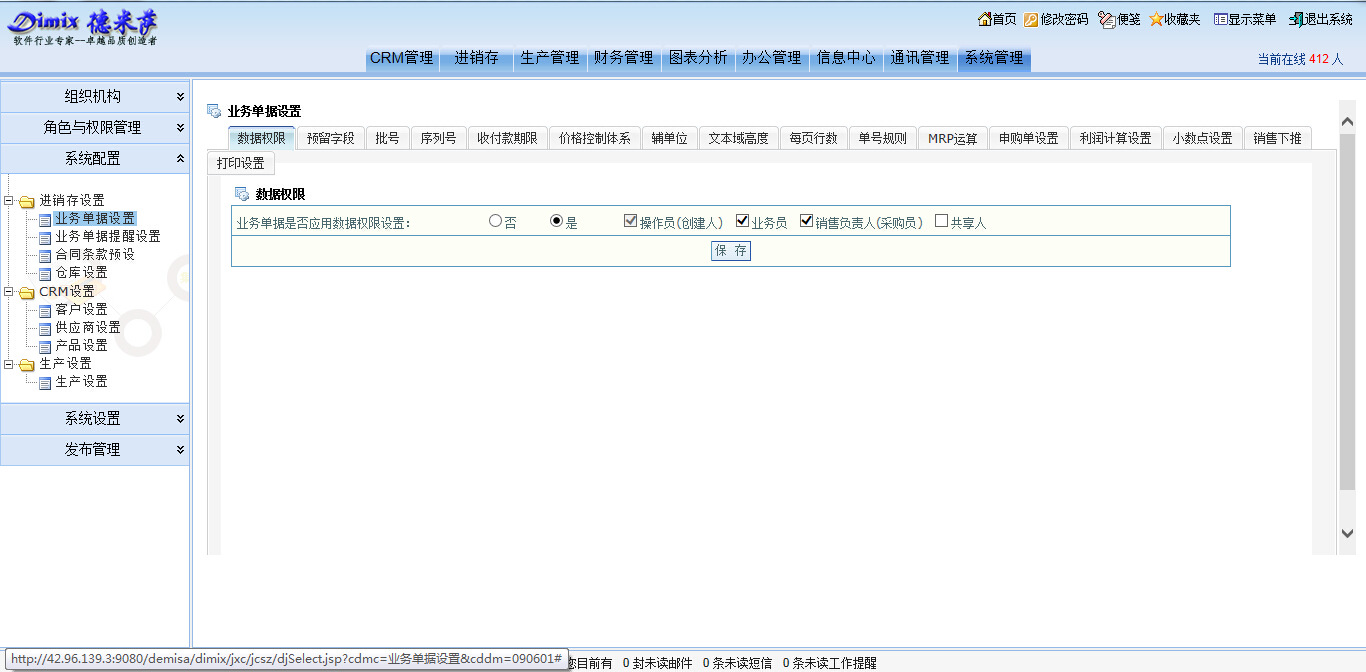Expand the 组织机构 sidebar panel

(94, 97)
